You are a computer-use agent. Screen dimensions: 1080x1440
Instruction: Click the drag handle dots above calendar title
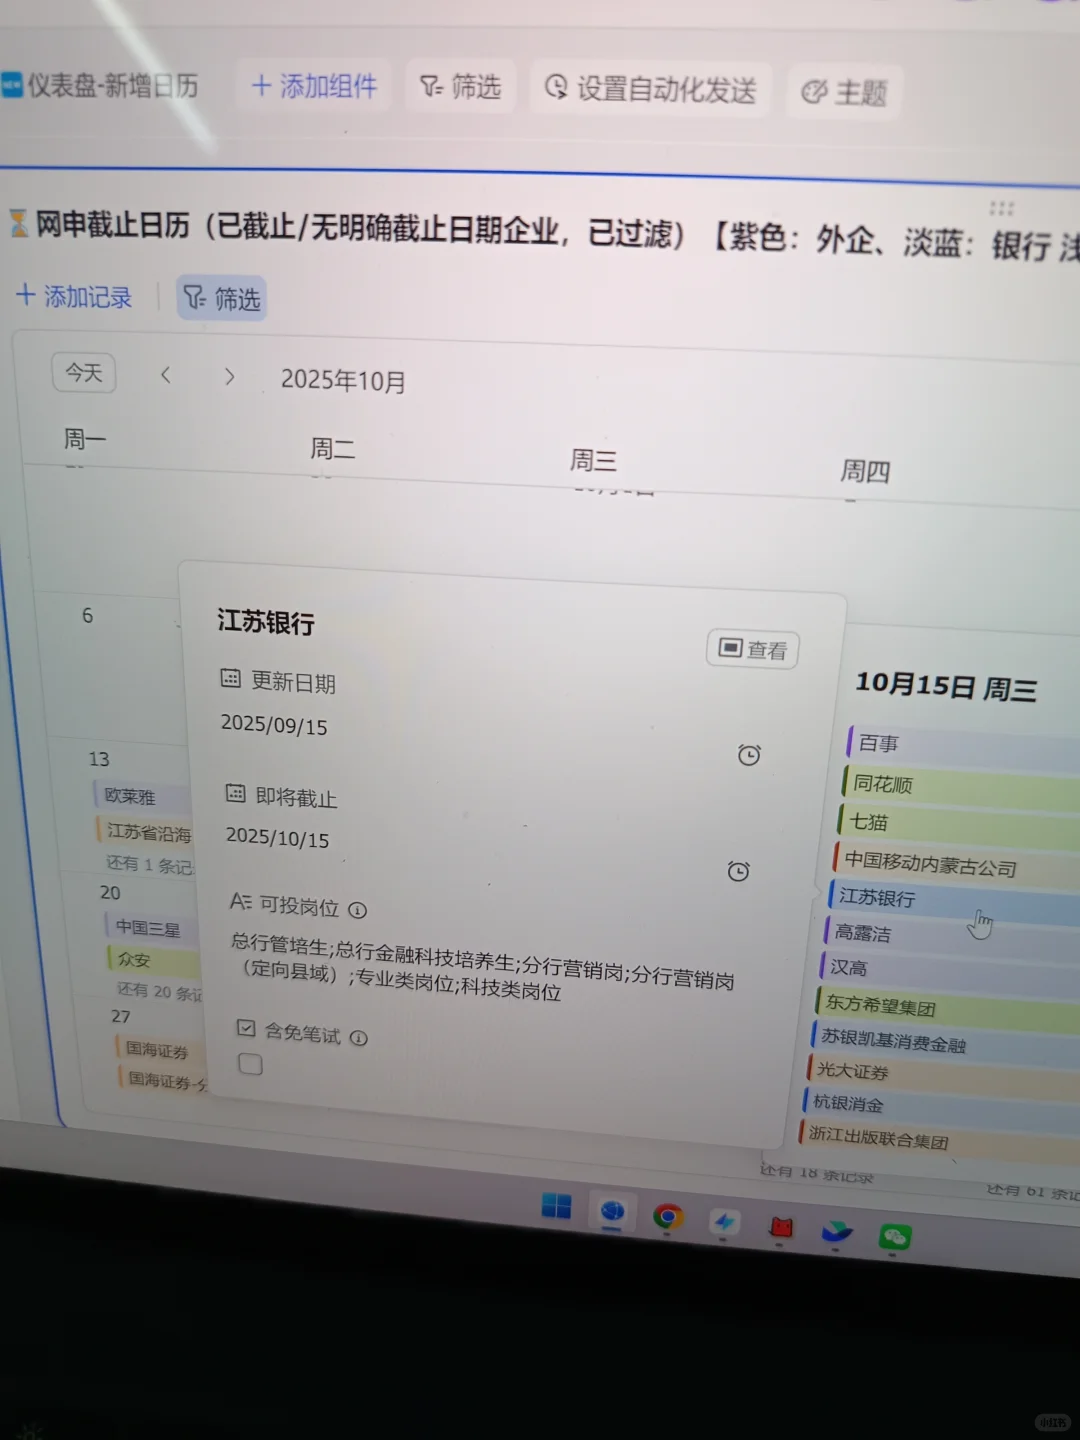[x=1001, y=208]
